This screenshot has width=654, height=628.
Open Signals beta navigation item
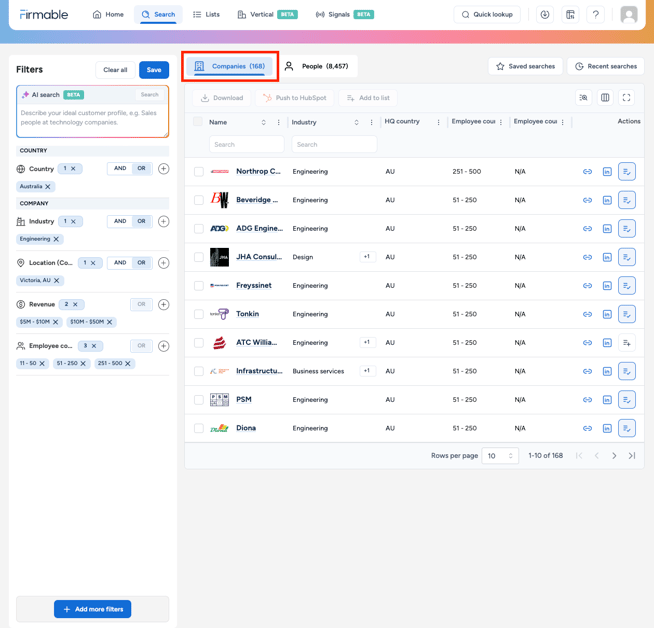345,15
